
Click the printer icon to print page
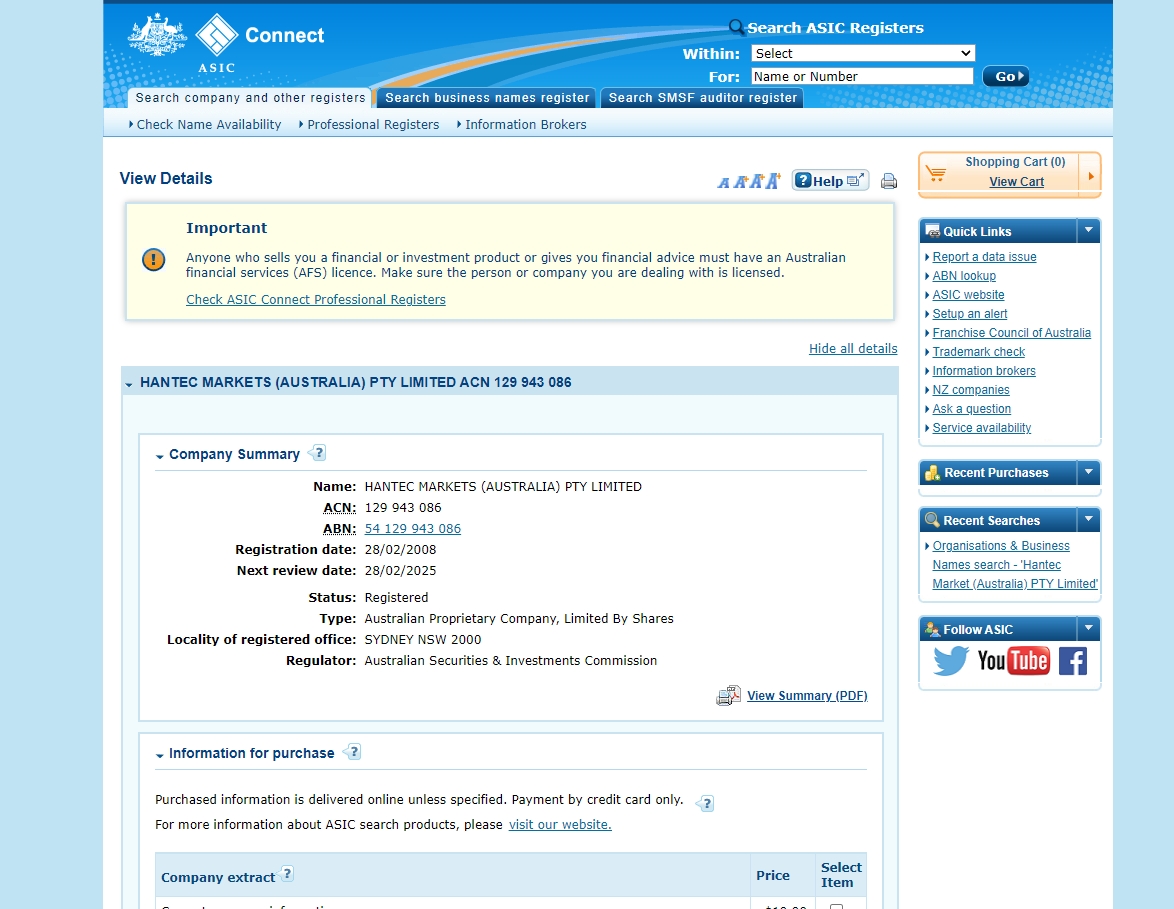point(888,181)
